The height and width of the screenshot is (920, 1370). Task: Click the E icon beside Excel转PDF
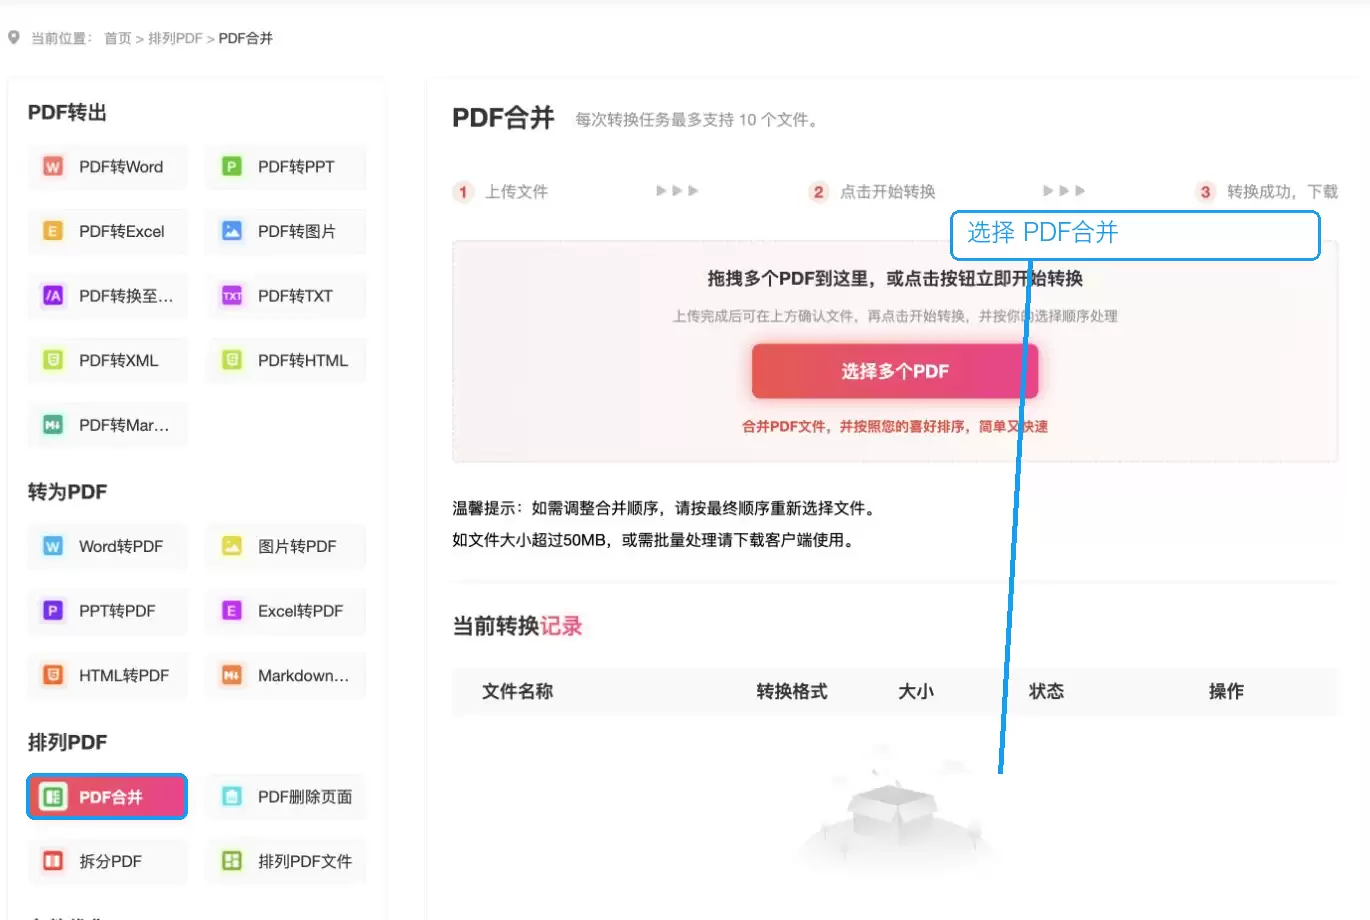(x=232, y=611)
